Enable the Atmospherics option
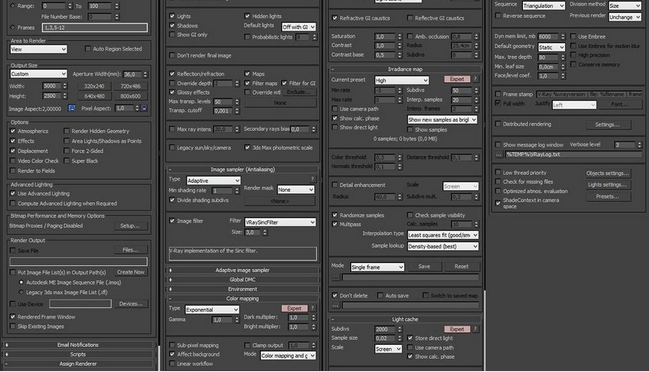This screenshot has width=649, height=372. point(13,131)
